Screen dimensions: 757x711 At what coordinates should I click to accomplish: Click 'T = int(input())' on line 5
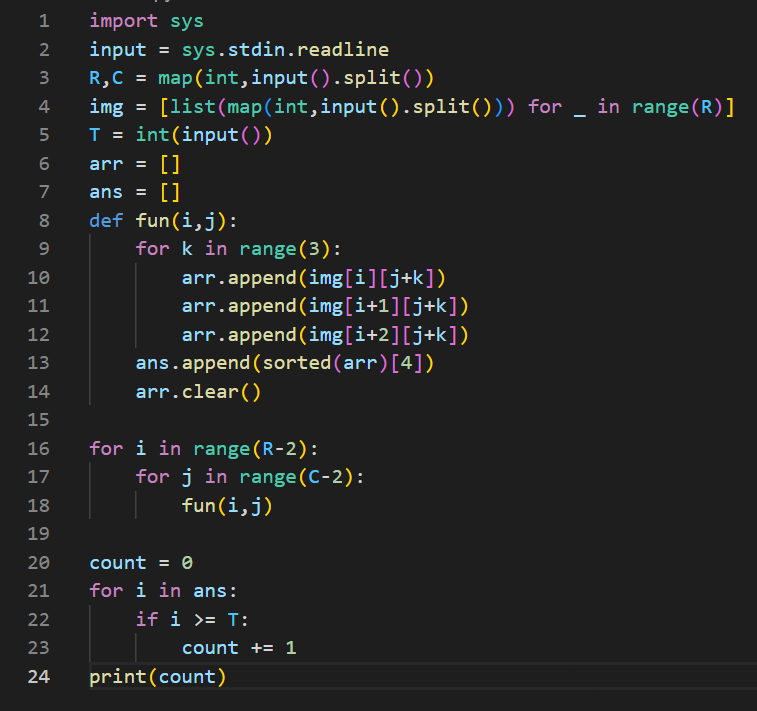[181, 135]
